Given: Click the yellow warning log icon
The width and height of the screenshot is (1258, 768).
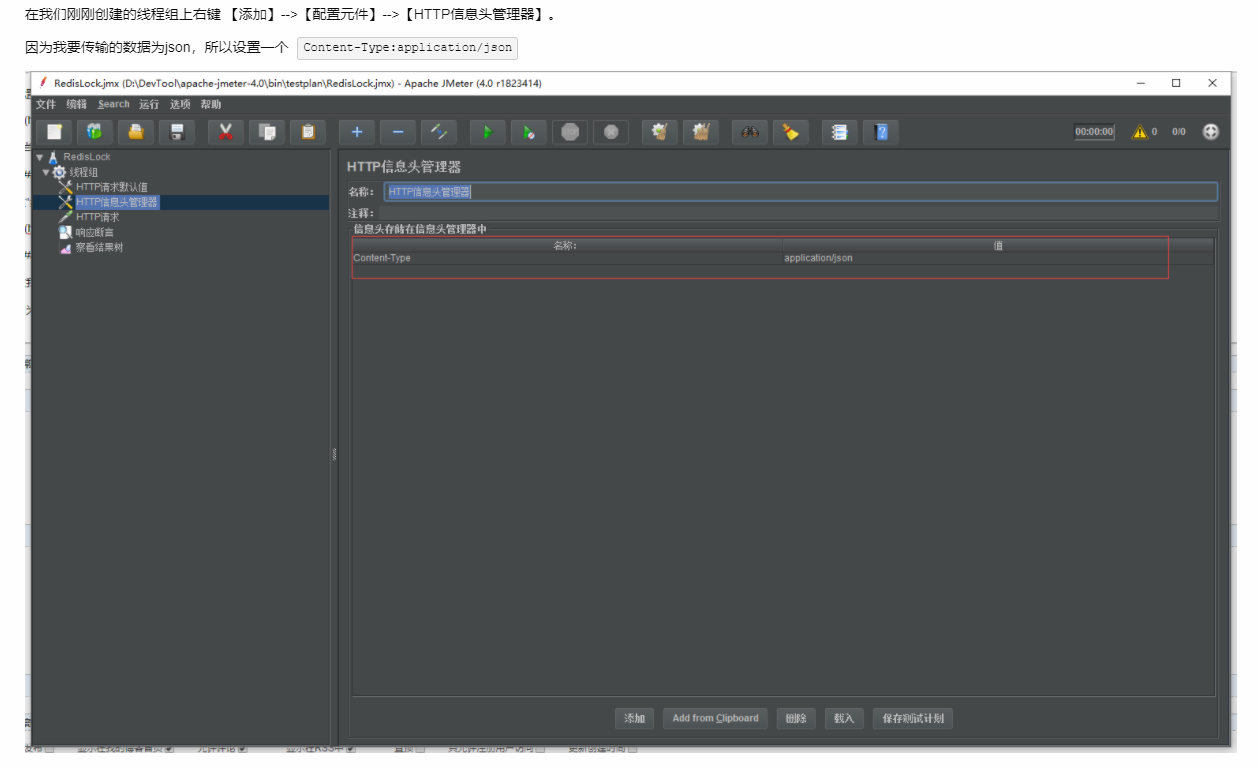Looking at the screenshot, I should pos(1139,131).
